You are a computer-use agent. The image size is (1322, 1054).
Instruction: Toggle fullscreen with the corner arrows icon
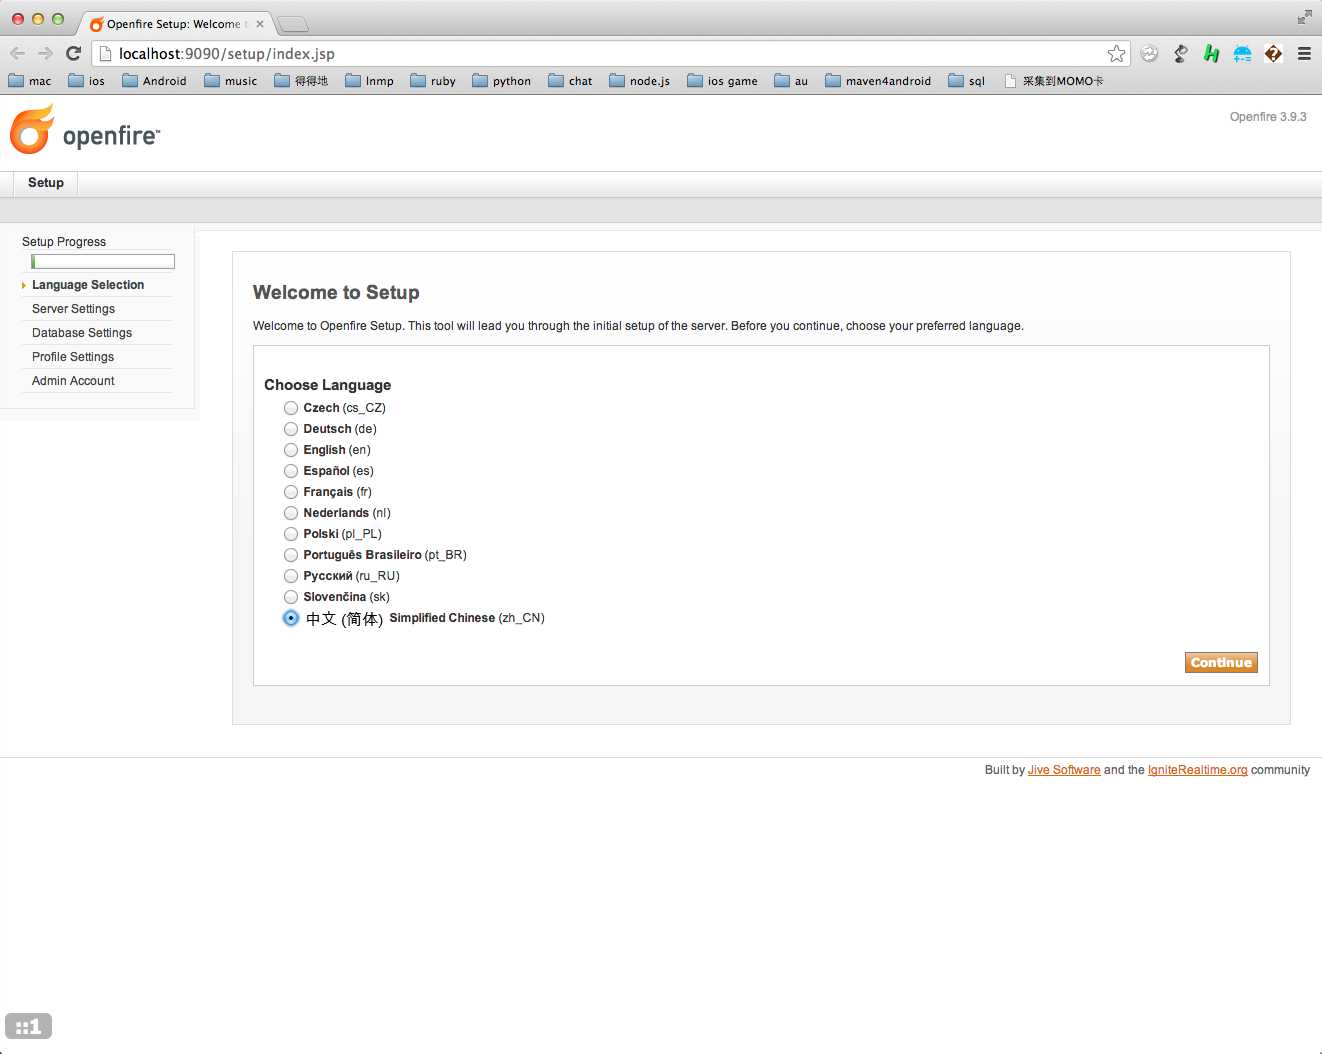[x=1304, y=16]
